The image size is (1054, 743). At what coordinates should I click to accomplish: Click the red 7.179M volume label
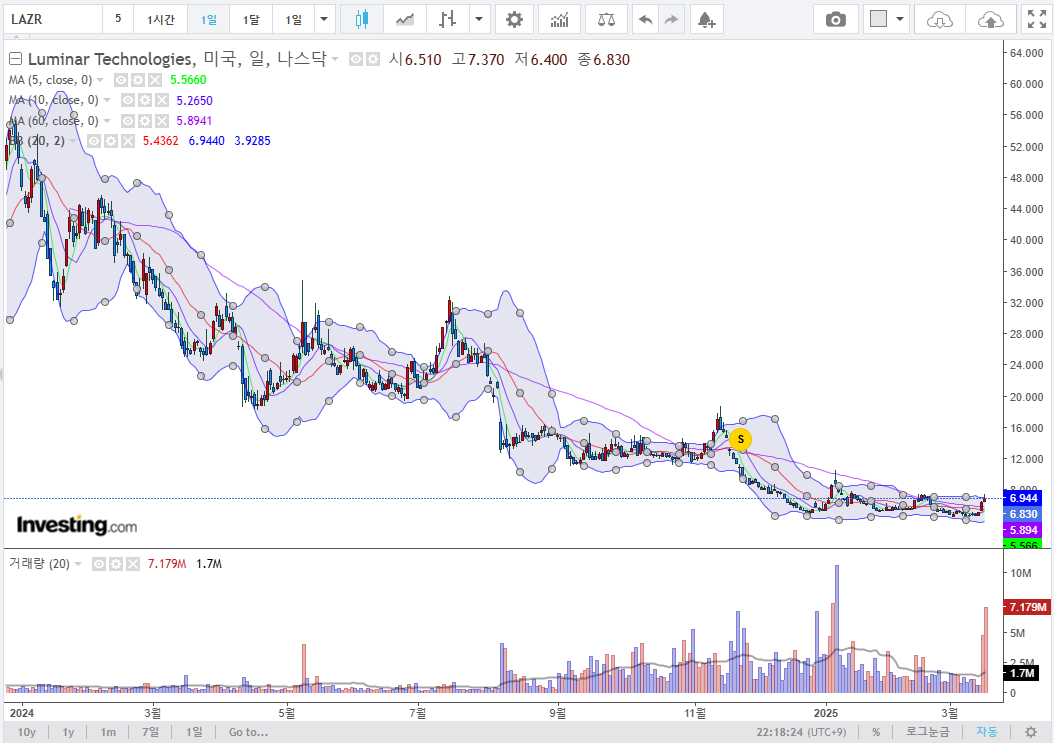1027,607
